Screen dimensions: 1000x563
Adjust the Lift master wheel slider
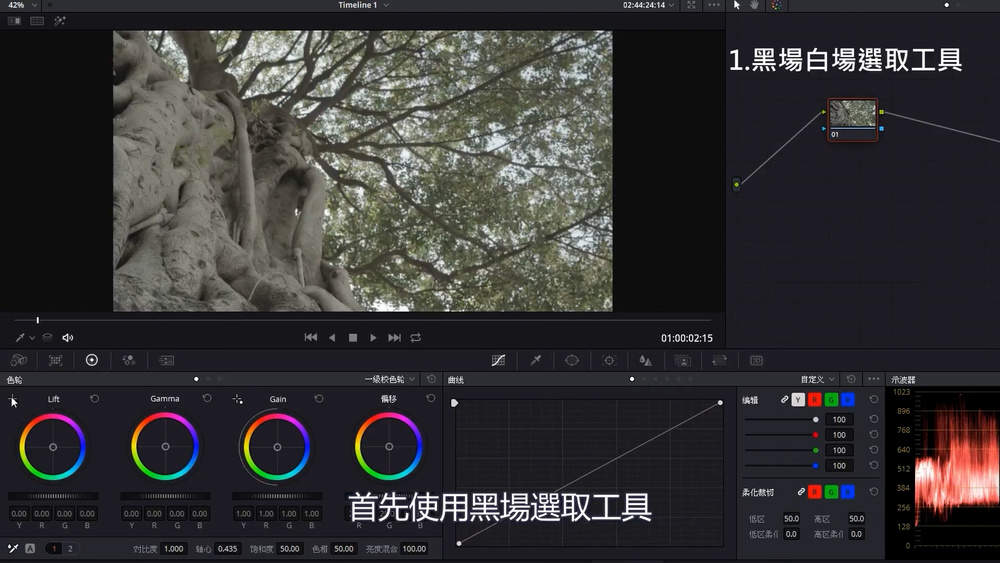(53, 496)
